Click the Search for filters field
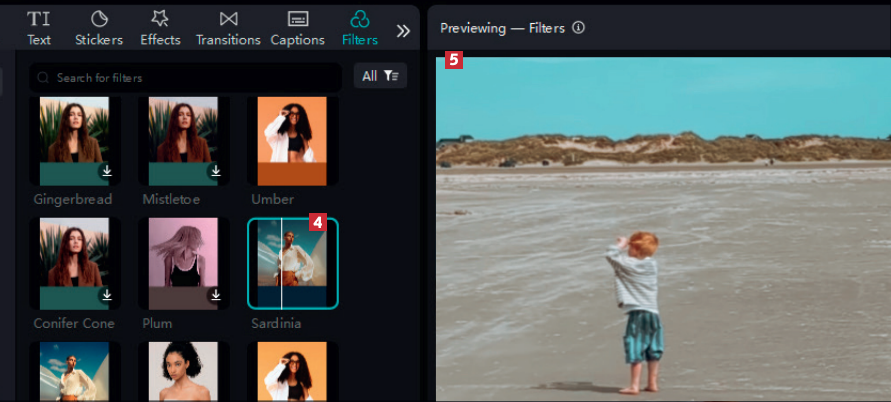Screen dimensions: 891x402 [x=190, y=77]
